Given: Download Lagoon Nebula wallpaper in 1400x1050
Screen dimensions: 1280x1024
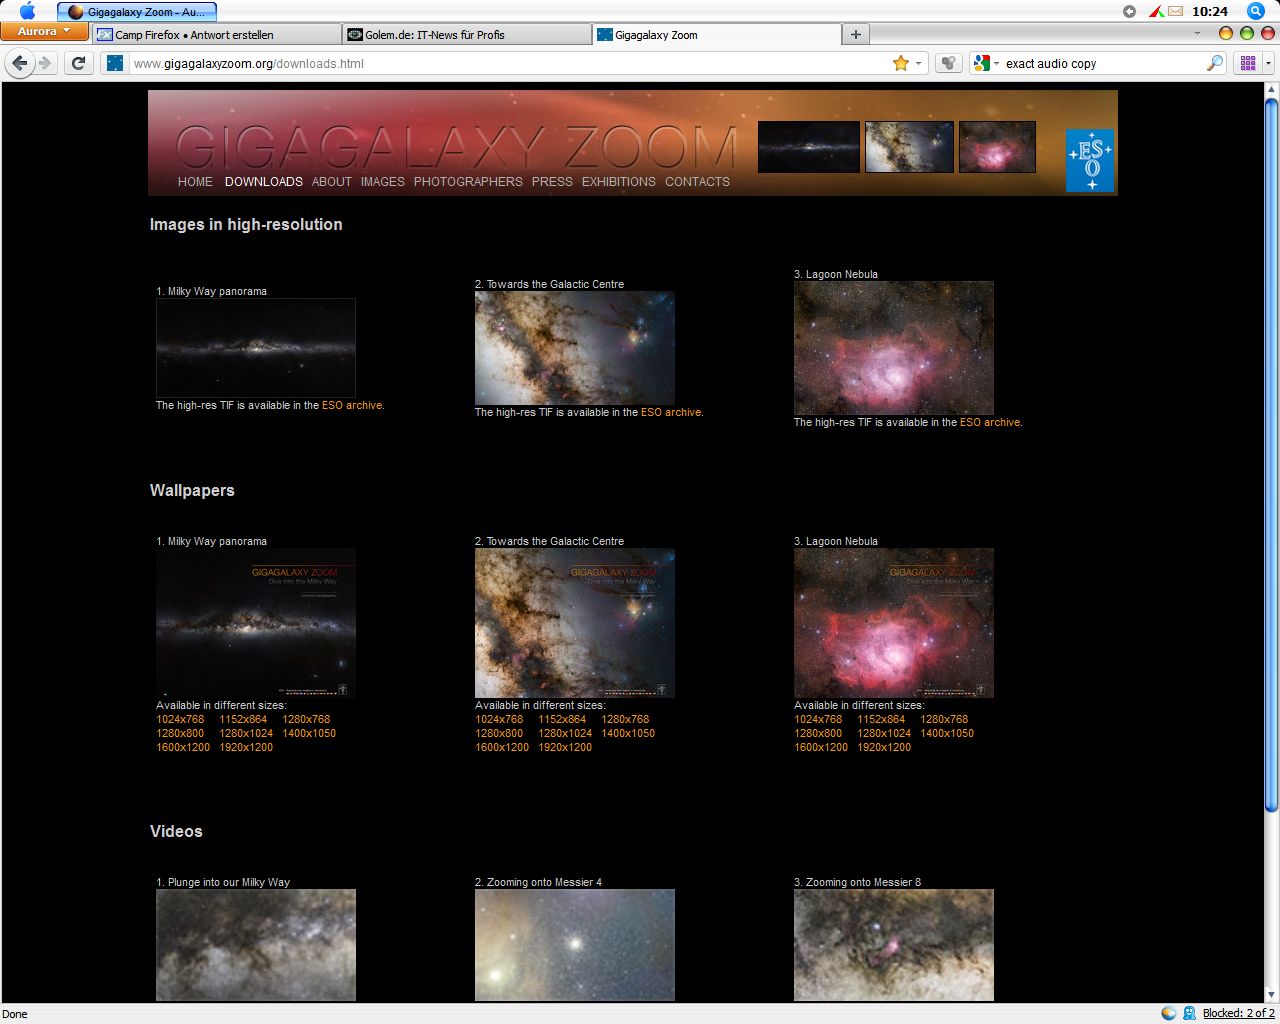Looking at the screenshot, I should pos(947,734).
